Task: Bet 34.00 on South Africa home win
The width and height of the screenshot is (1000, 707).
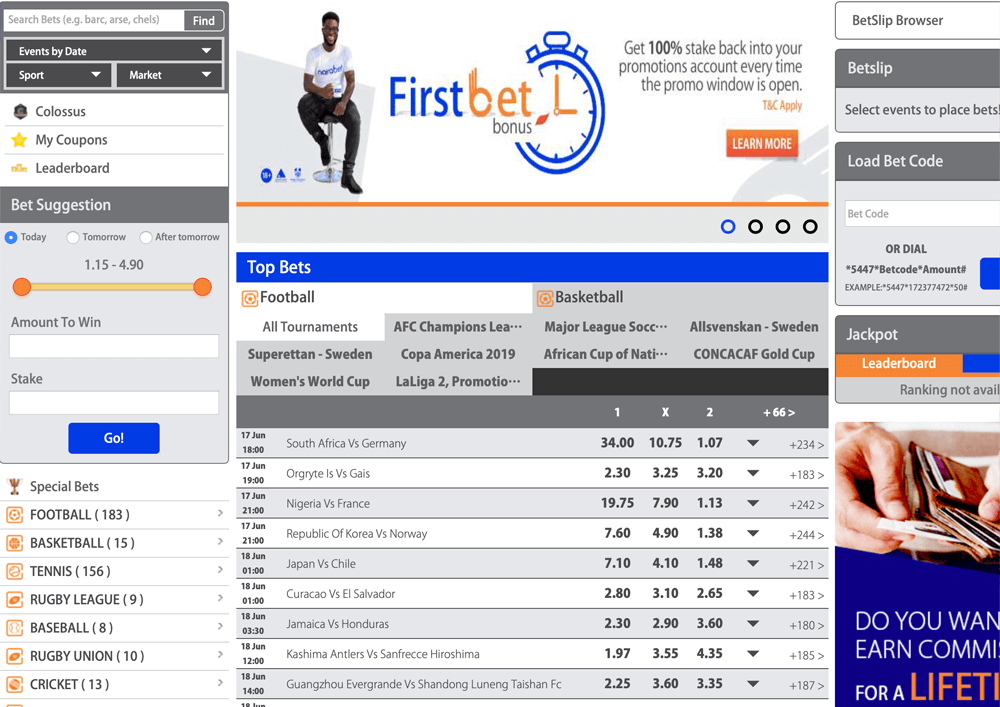Action: pyautogui.click(x=617, y=442)
